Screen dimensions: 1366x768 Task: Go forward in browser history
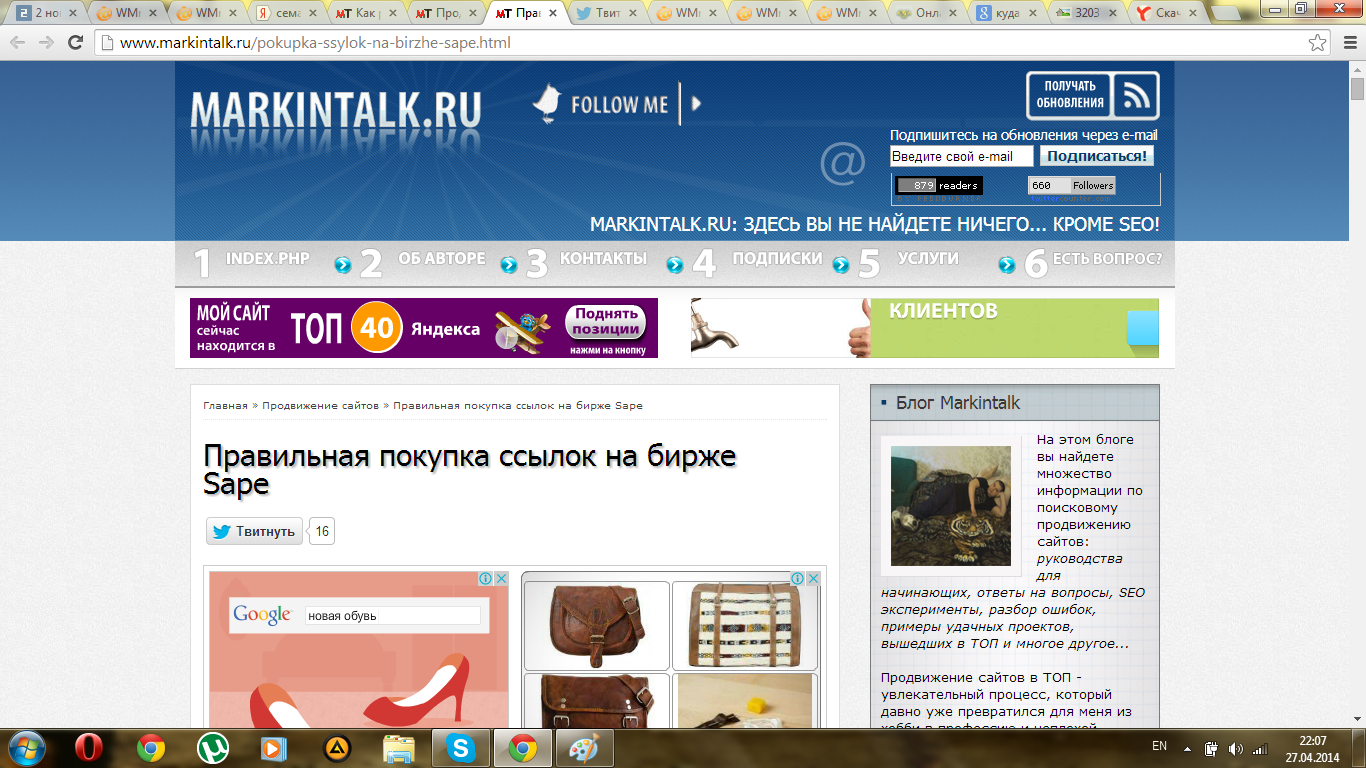pyautogui.click(x=46, y=43)
